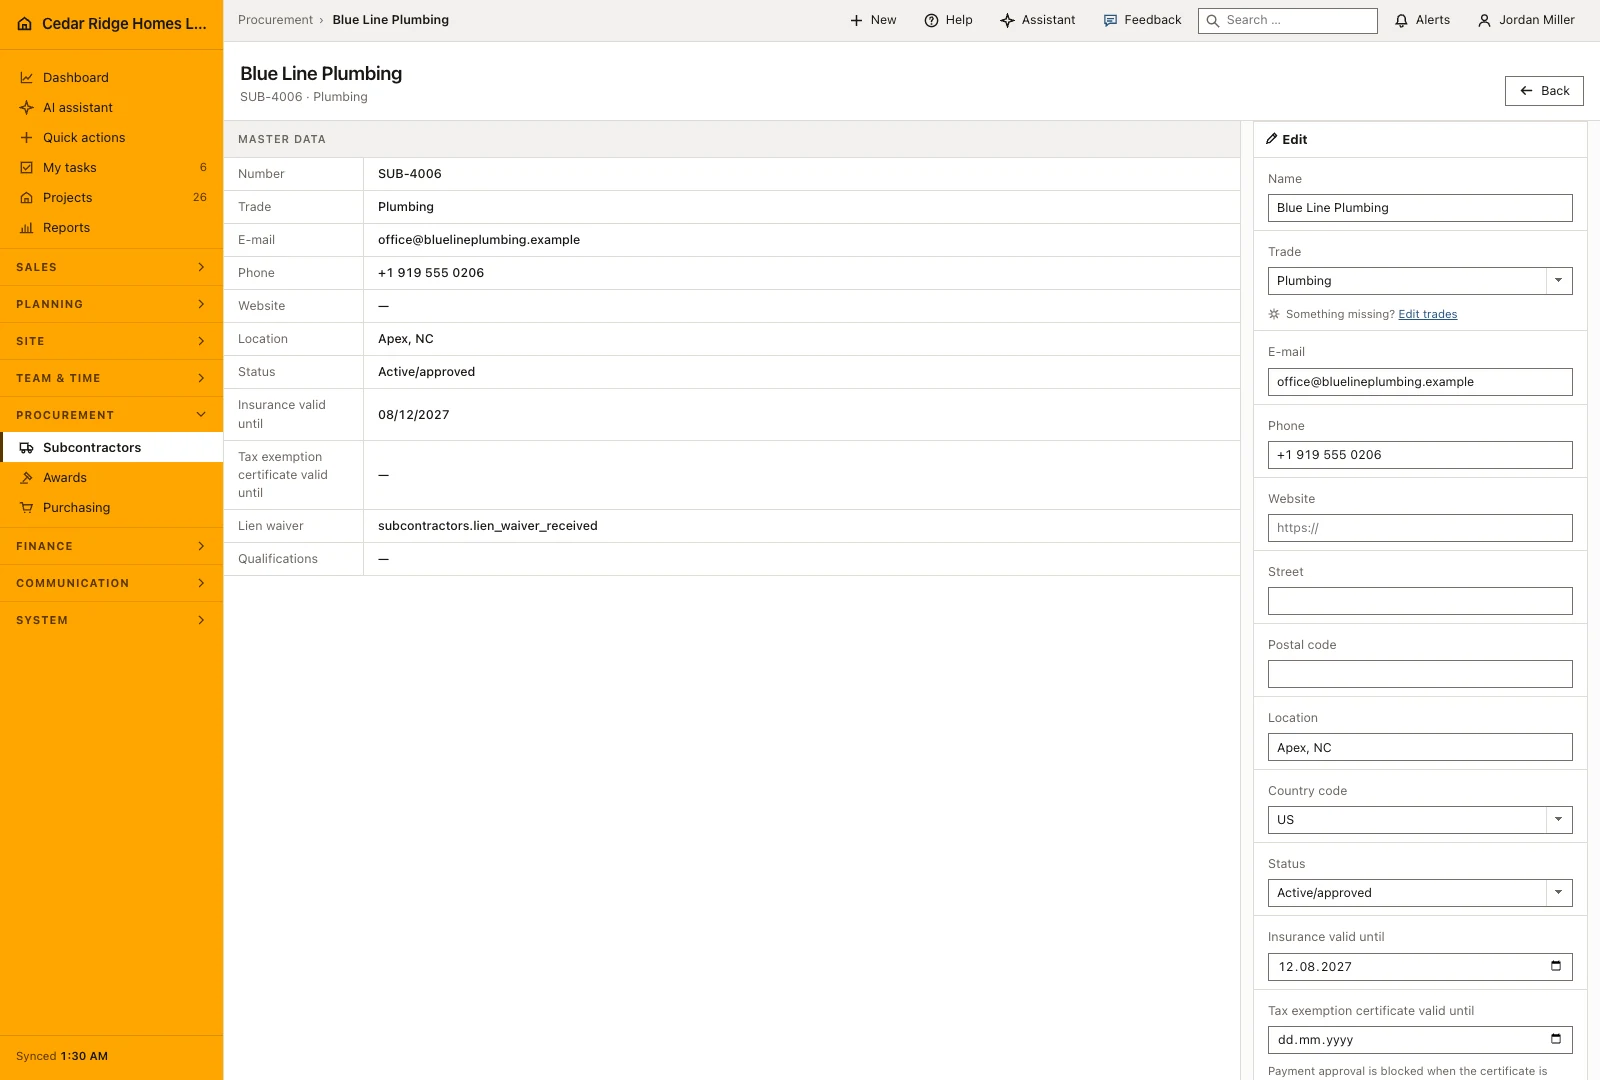Click the empty Street input field

1420,601
